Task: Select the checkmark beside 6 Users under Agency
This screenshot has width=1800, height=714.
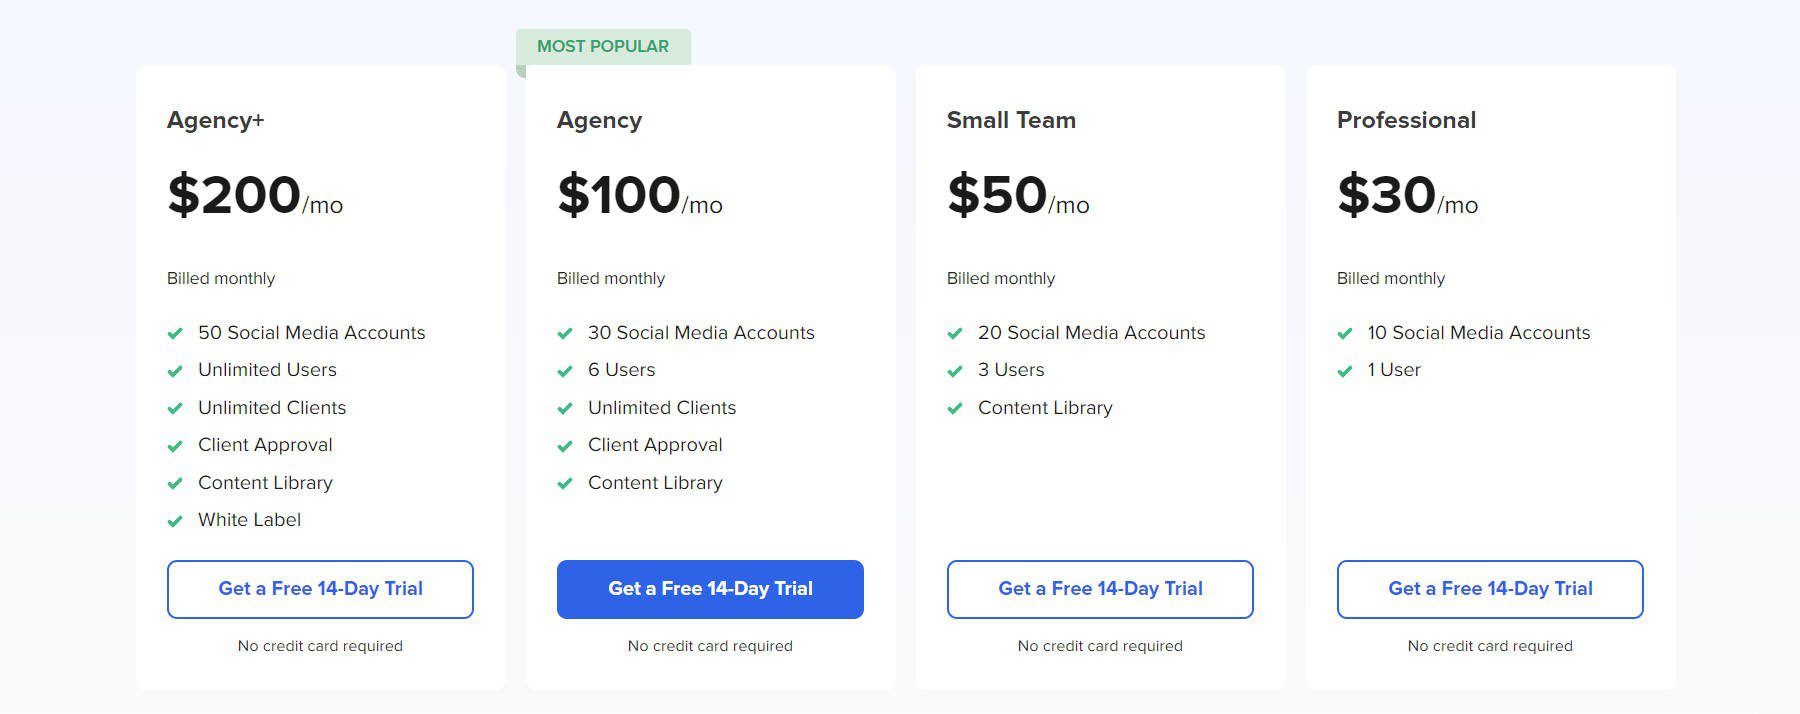Action: (565, 370)
